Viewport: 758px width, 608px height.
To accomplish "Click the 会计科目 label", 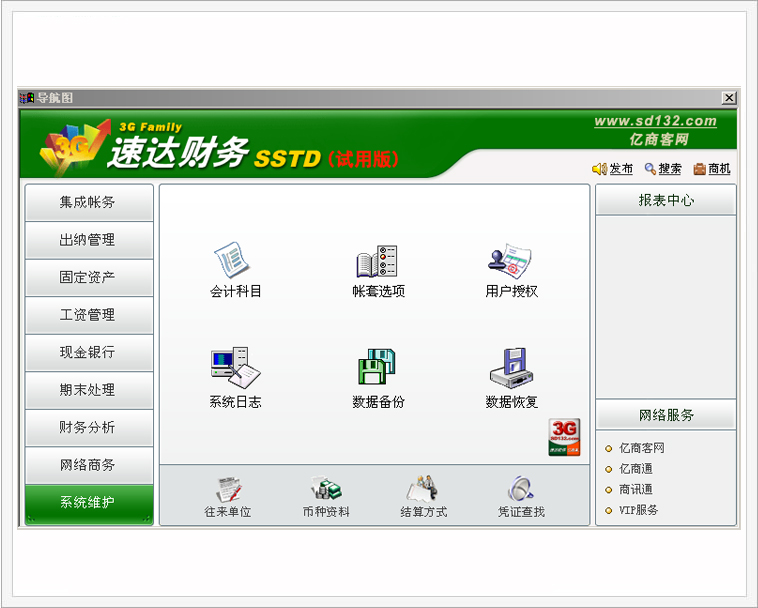I will coord(235,291).
